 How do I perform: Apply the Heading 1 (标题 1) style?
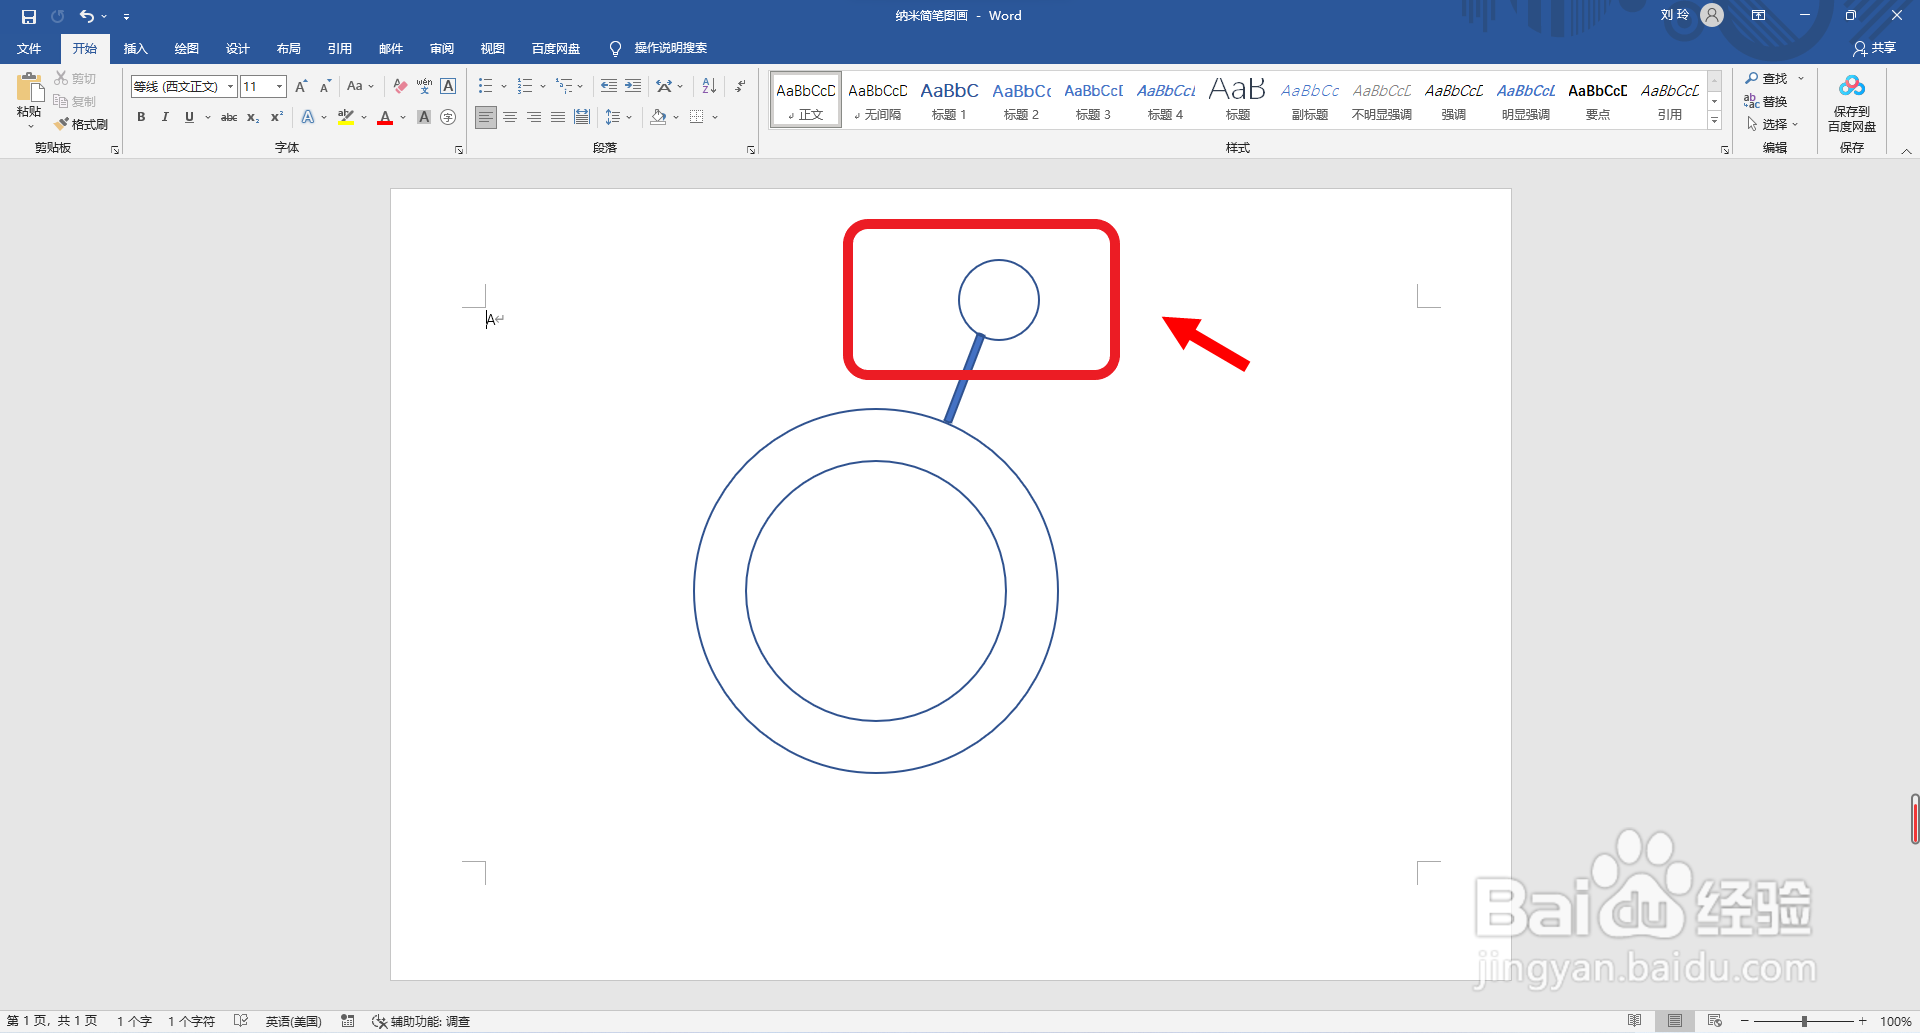pyautogui.click(x=949, y=100)
